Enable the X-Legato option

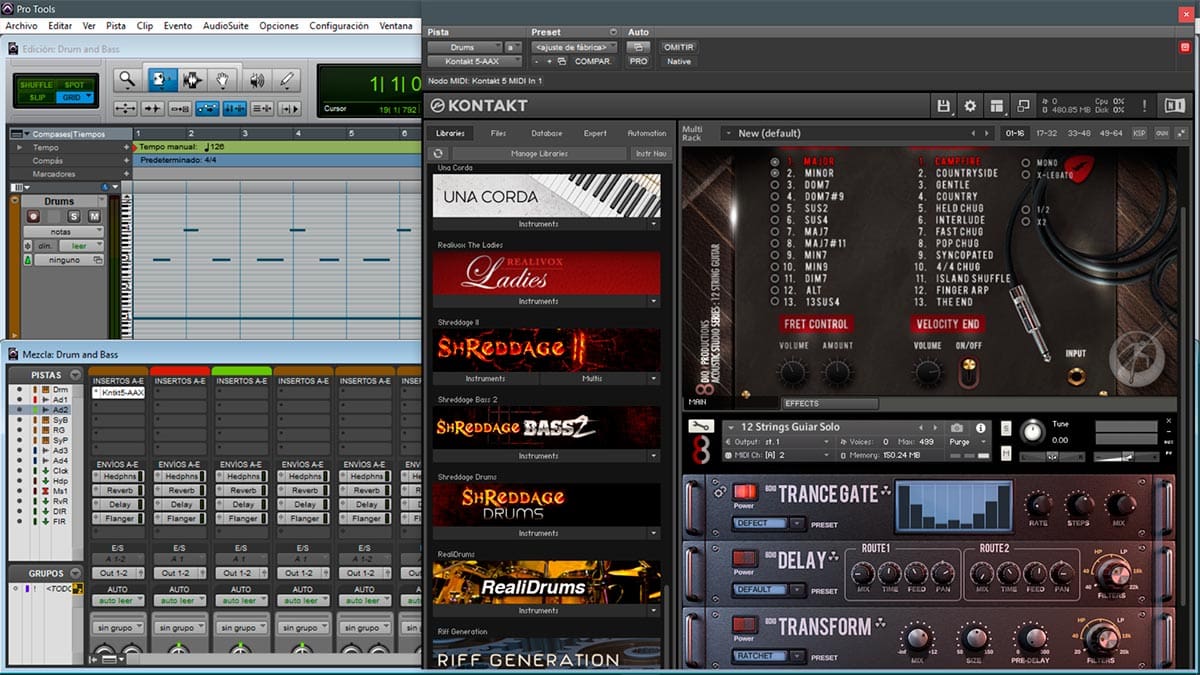coord(1026,174)
